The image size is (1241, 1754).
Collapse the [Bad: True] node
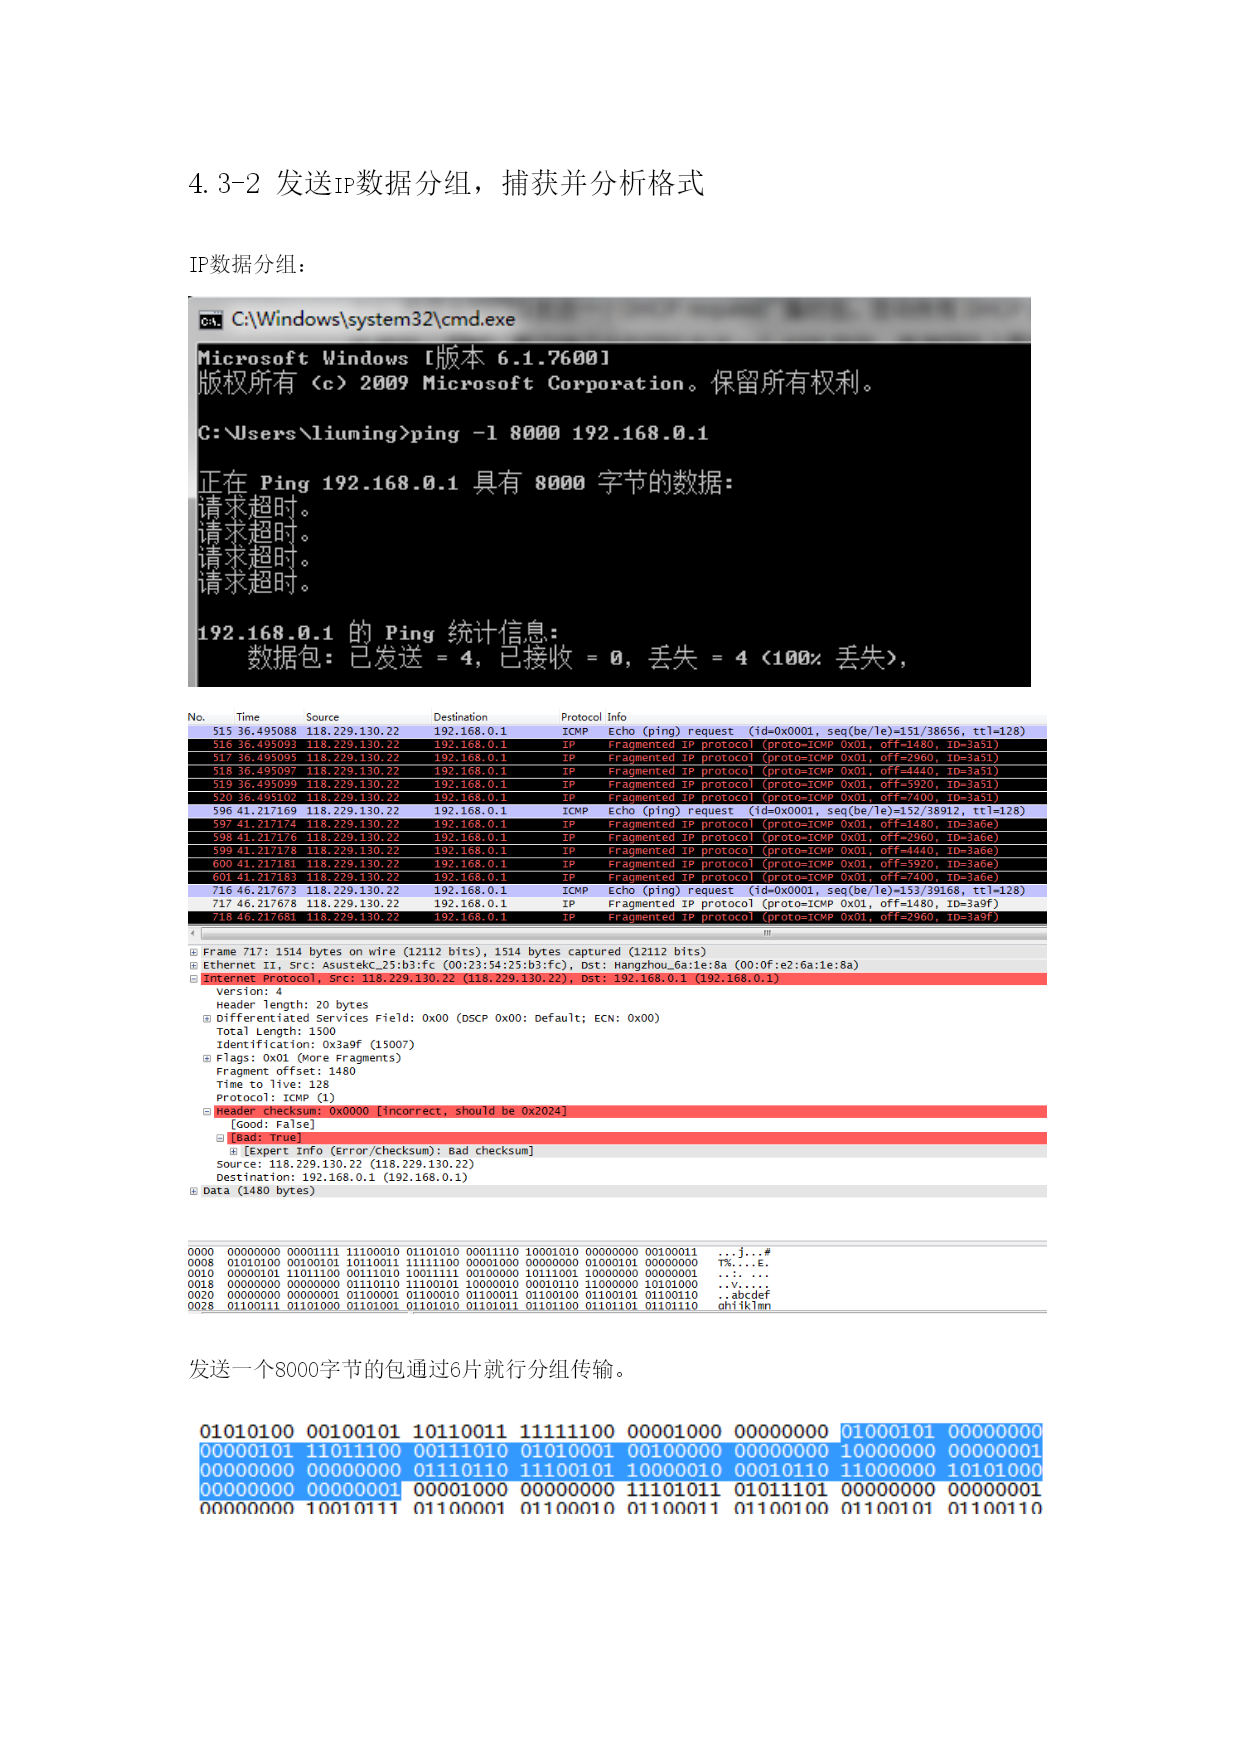220,1138
